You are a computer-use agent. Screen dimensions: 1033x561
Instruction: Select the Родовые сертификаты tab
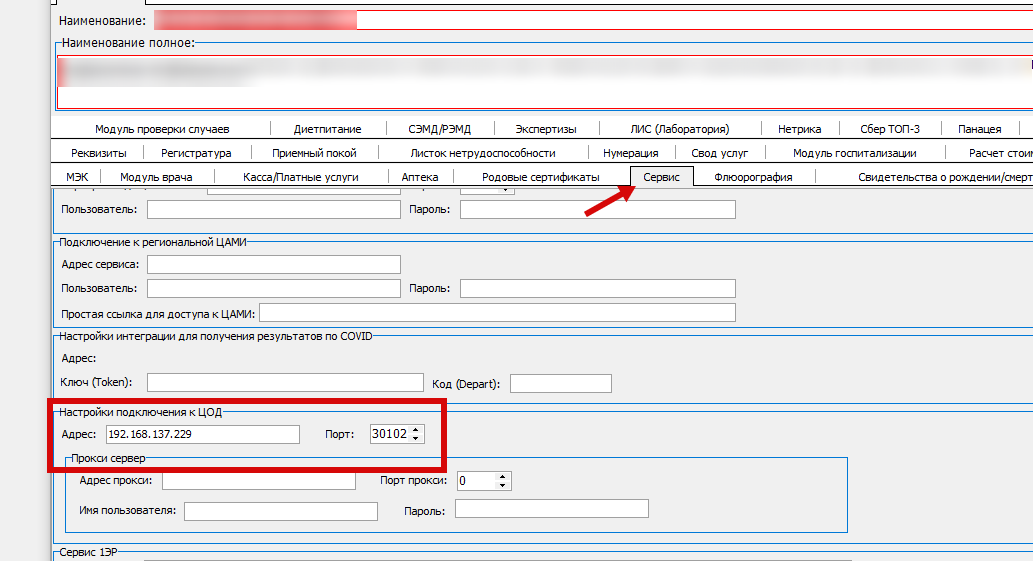(540, 177)
